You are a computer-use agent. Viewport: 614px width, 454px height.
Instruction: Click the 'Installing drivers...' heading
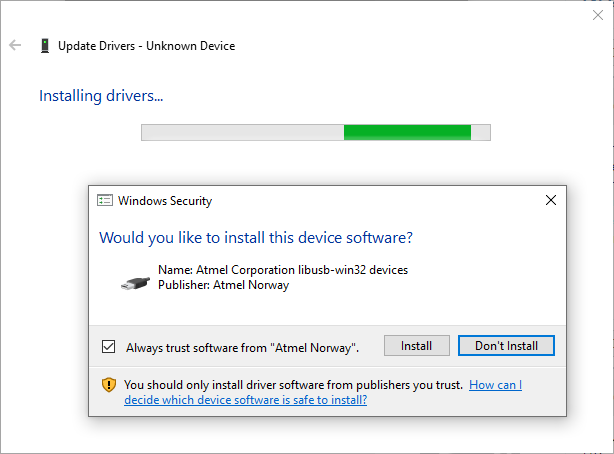tap(101, 96)
